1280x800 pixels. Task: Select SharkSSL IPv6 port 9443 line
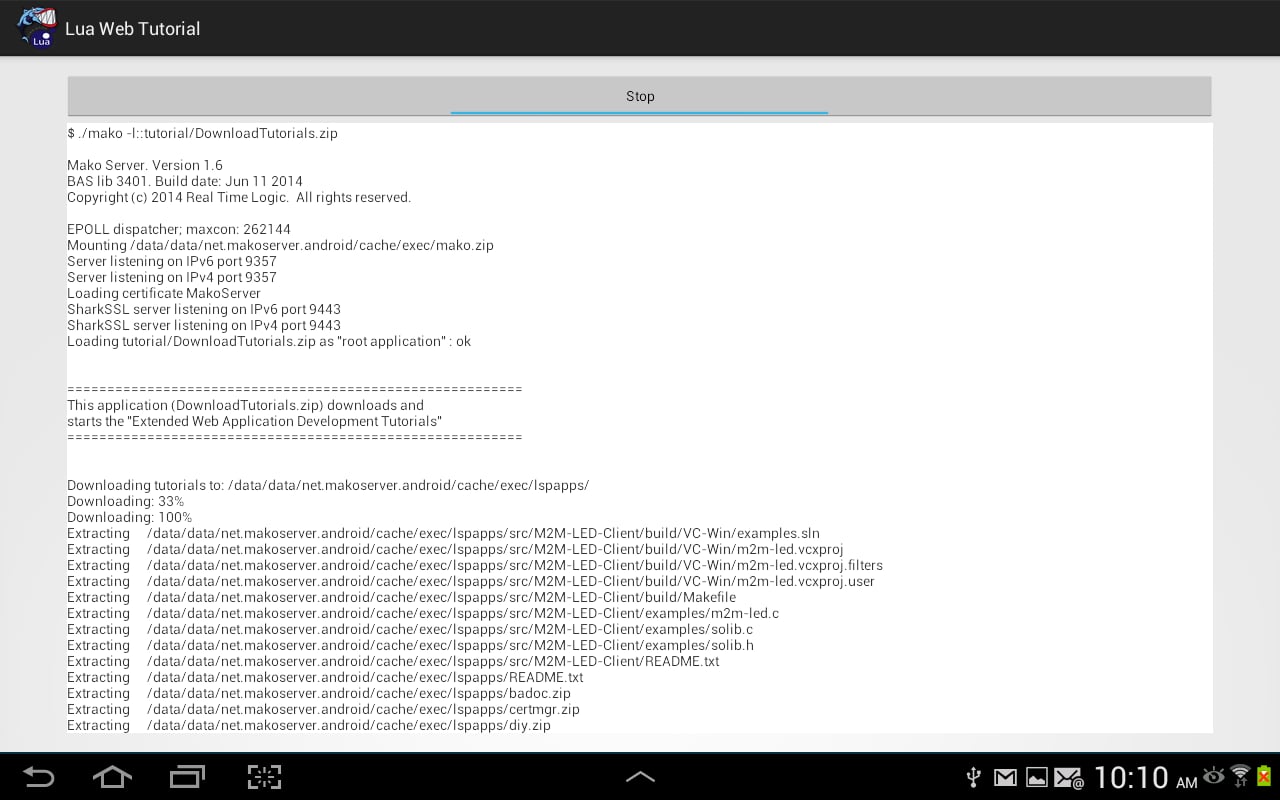(204, 309)
